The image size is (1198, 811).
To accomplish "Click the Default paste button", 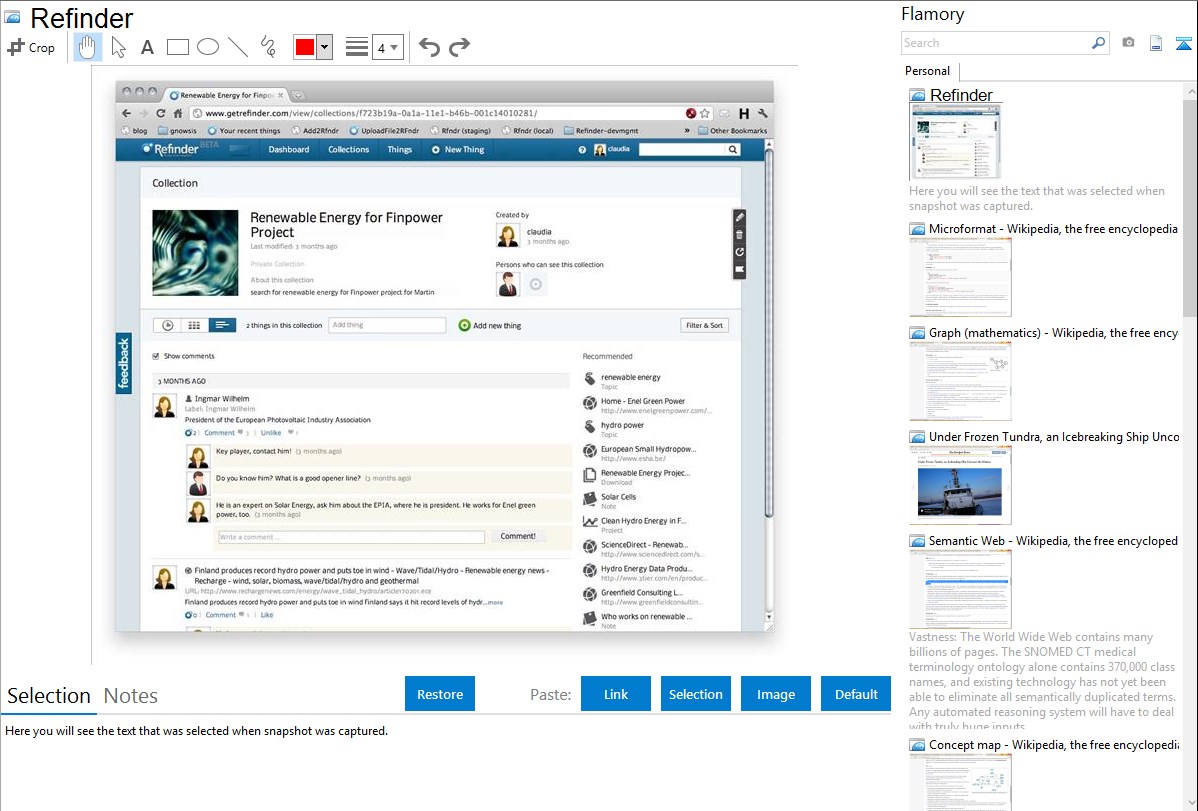I will [x=856, y=694].
